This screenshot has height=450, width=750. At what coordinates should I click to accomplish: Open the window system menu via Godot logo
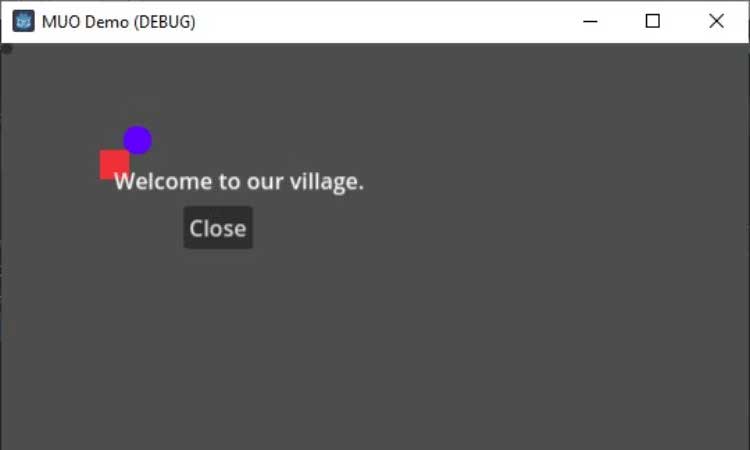(23, 22)
